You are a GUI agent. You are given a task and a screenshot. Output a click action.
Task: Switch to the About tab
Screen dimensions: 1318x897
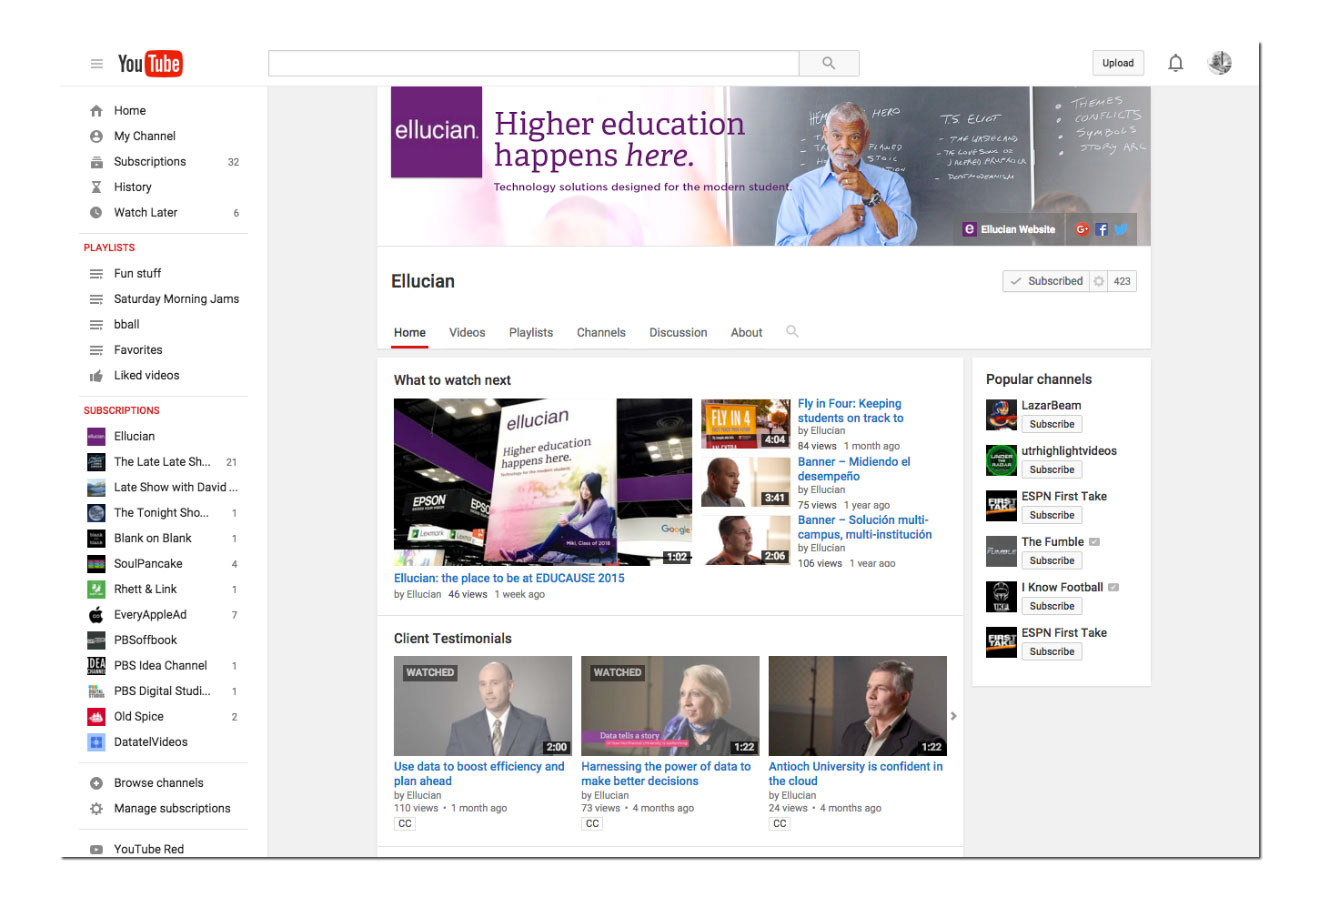pyautogui.click(x=746, y=333)
